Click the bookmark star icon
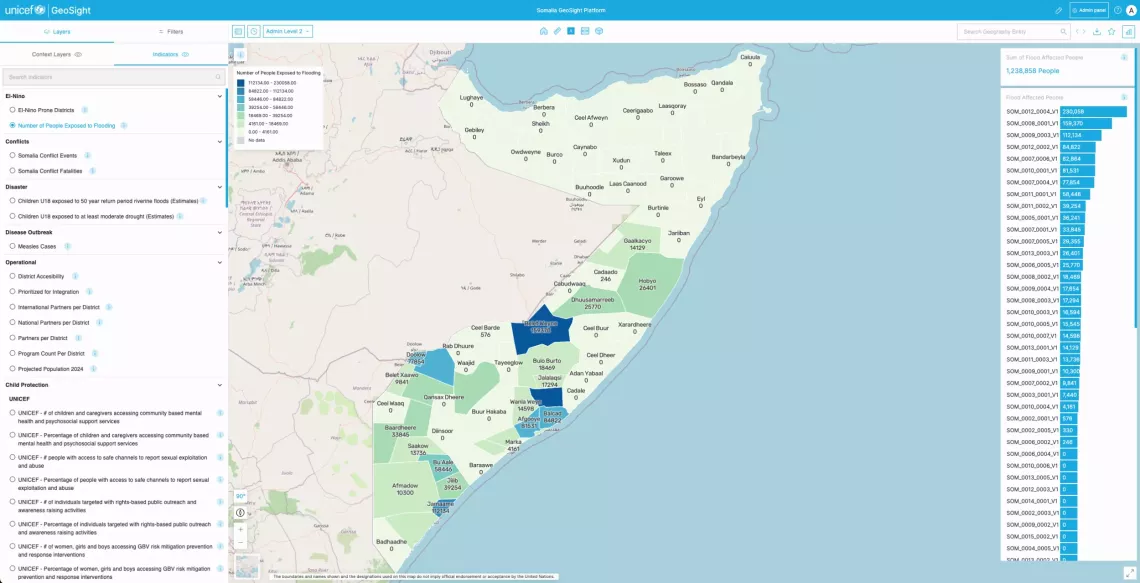Image resolution: width=1140 pixels, height=583 pixels. pyautogui.click(x=1112, y=32)
